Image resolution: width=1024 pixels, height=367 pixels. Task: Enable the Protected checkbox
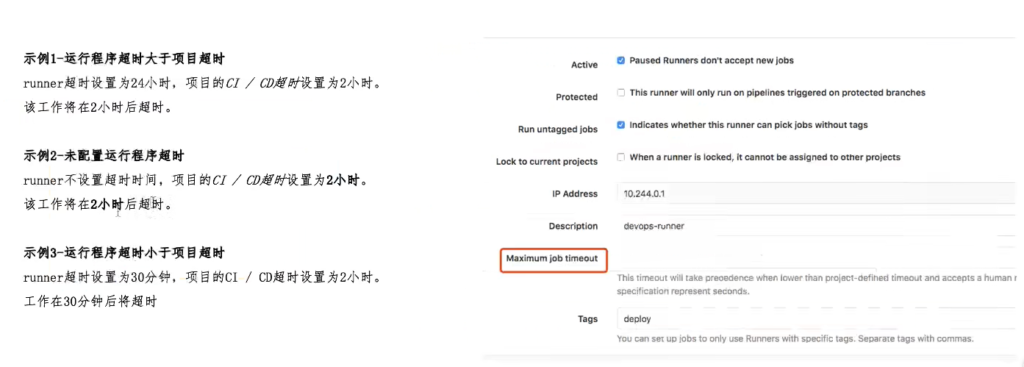pyautogui.click(x=621, y=93)
